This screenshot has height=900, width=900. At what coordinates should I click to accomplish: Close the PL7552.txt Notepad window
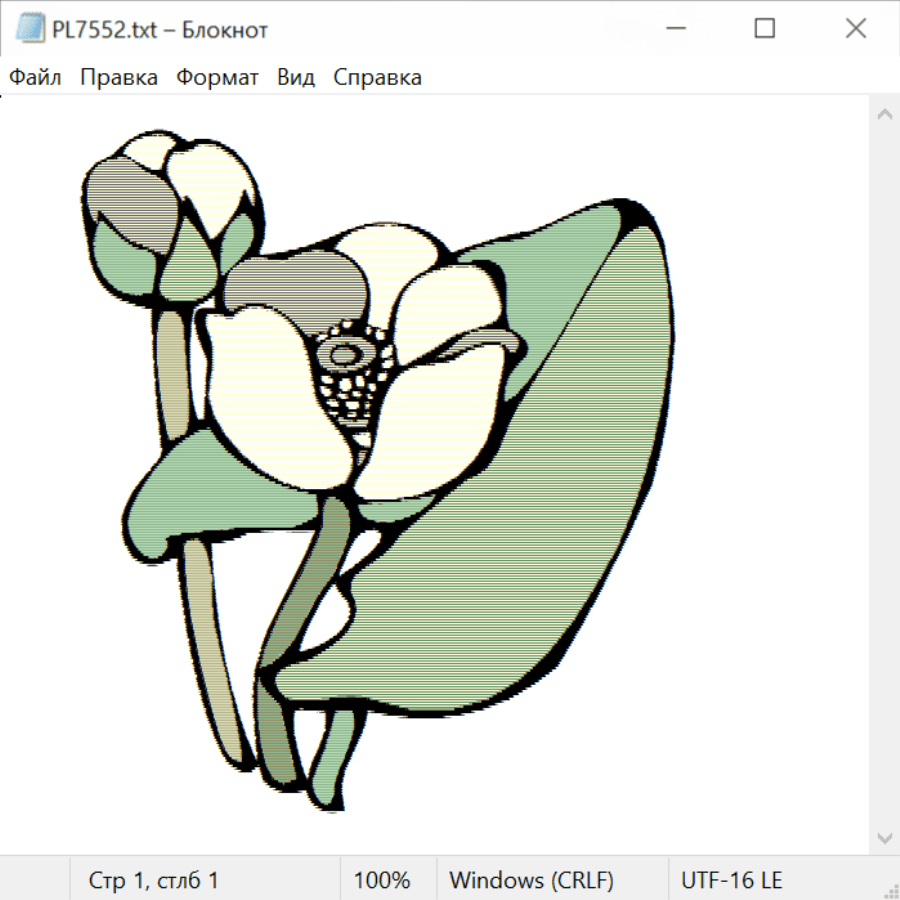coord(856,30)
